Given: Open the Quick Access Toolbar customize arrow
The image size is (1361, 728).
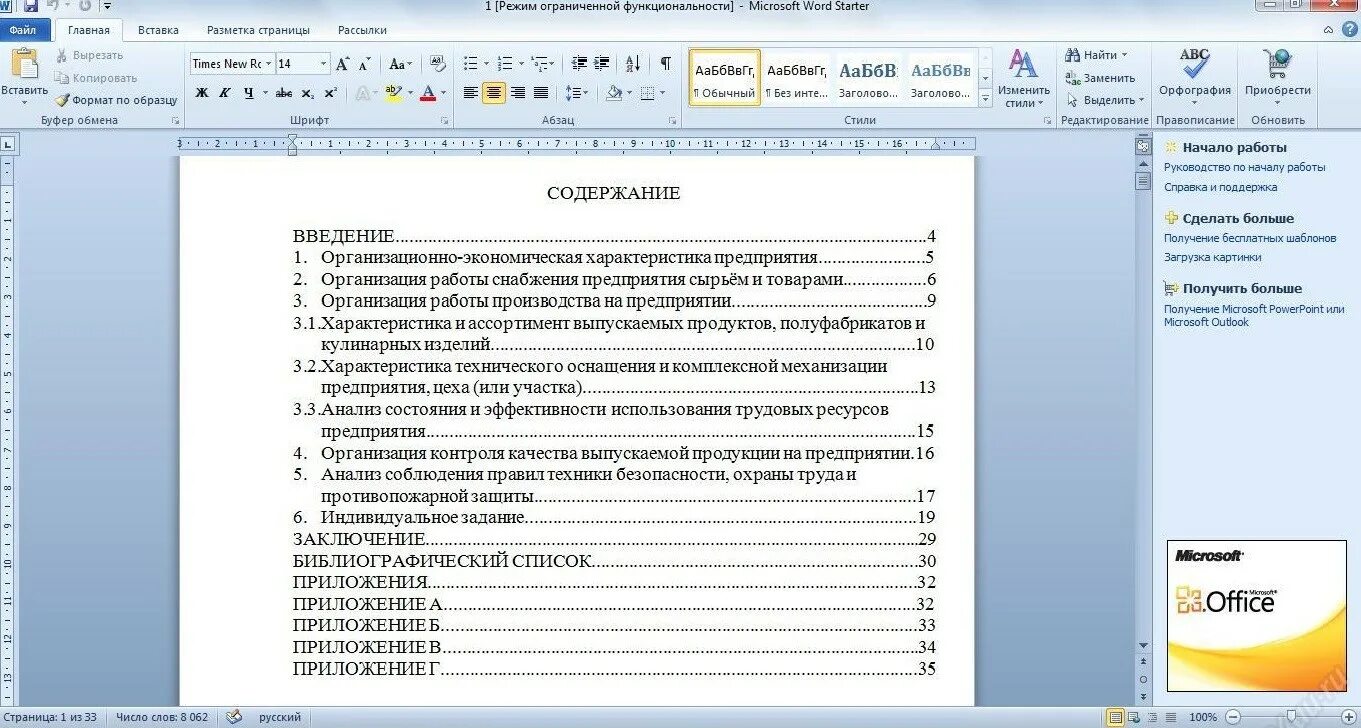Looking at the screenshot, I should pyautogui.click(x=107, y=6).
